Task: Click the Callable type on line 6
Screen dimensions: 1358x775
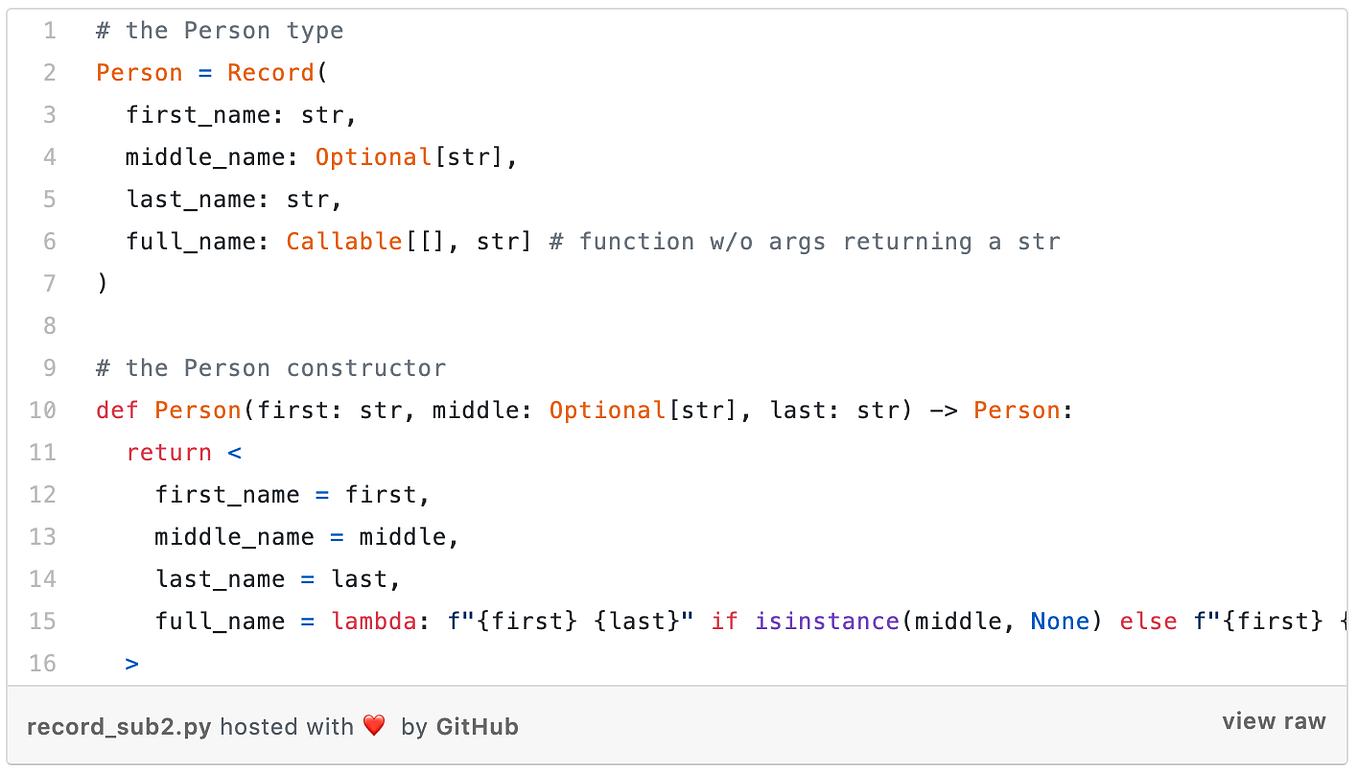Action: pyautogui.click(x=344, y=241)
